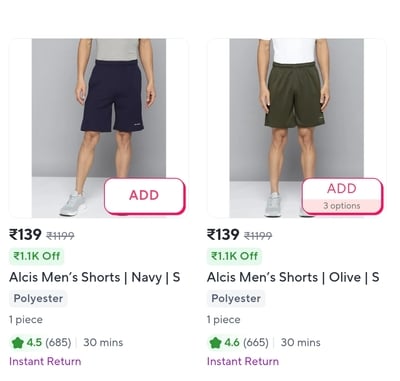This screenshot has width=400, height=381.
Task: Click the green star rating icon for Olive shorts
Action: tap(215, 343)
